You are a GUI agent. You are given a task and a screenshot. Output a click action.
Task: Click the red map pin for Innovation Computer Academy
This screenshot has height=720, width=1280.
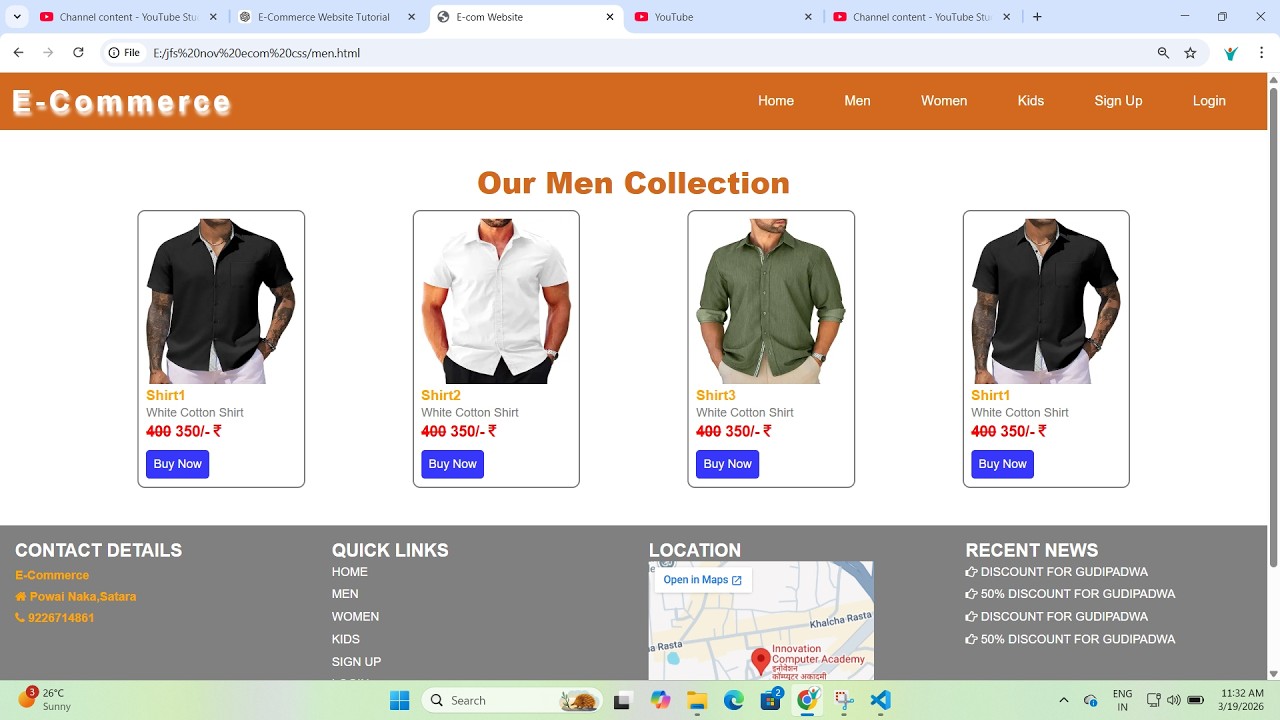click(761, 661)
